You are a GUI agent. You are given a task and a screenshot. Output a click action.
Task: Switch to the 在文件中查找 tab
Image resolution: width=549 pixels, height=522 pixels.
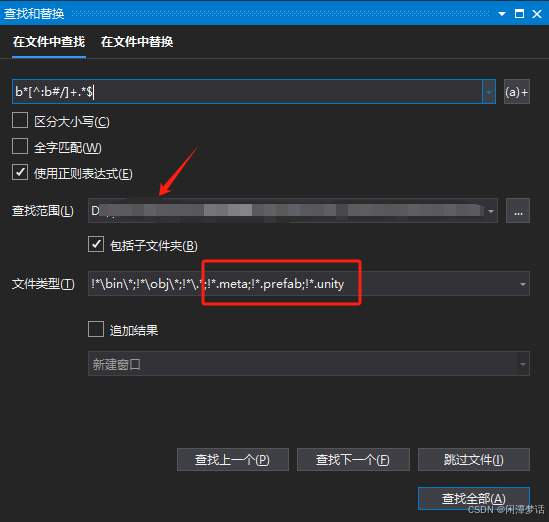click(49, 42)
